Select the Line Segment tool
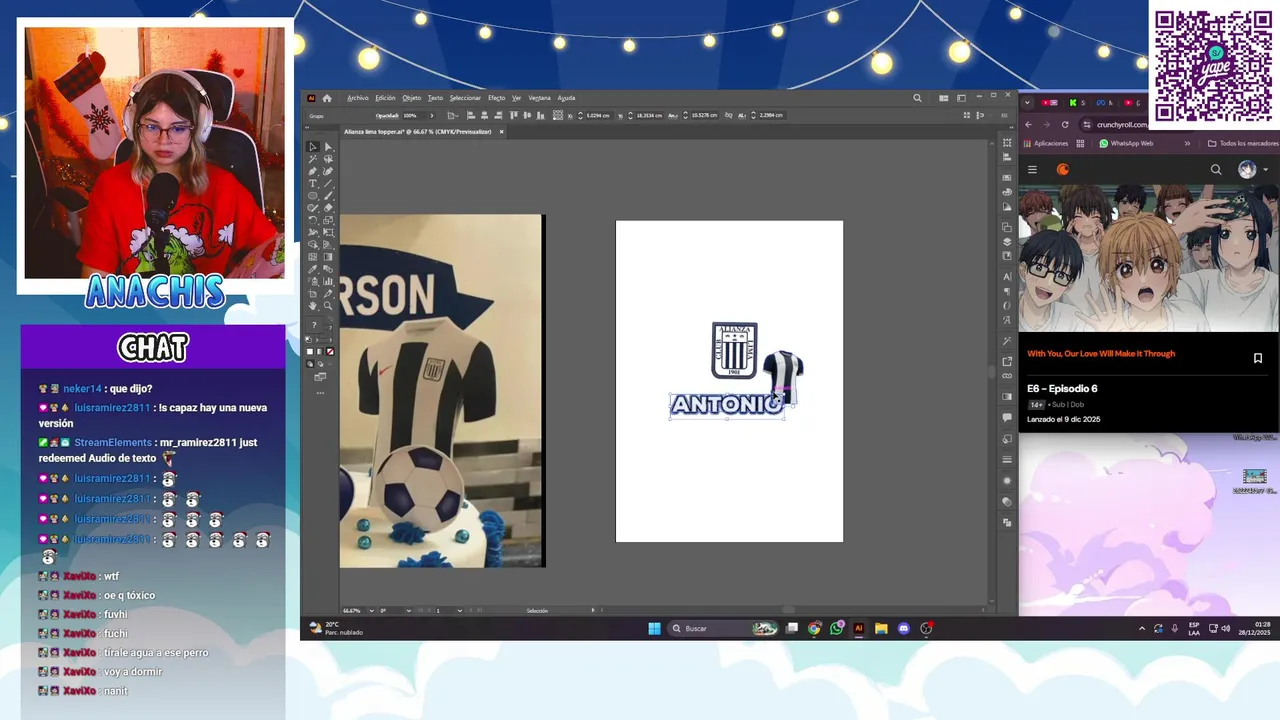This screenshot has height=720, width=1280. tap(328, 183)
